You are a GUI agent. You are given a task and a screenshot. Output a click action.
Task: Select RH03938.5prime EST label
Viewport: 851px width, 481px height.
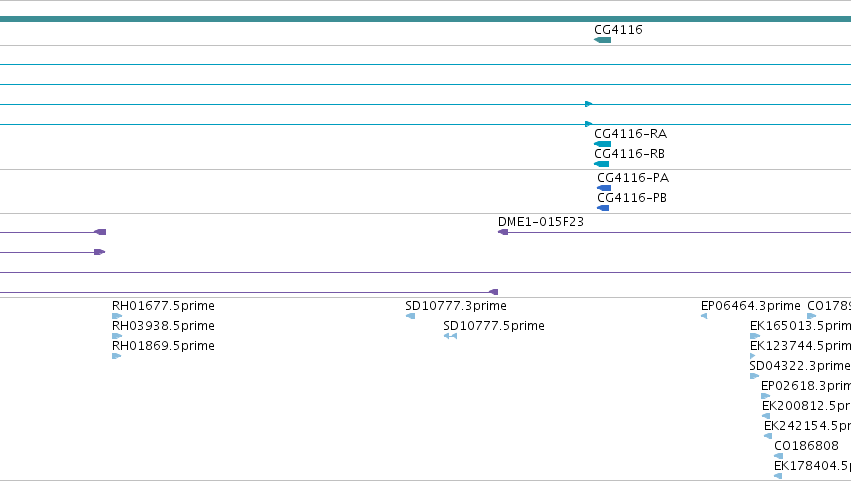[163, 326]
